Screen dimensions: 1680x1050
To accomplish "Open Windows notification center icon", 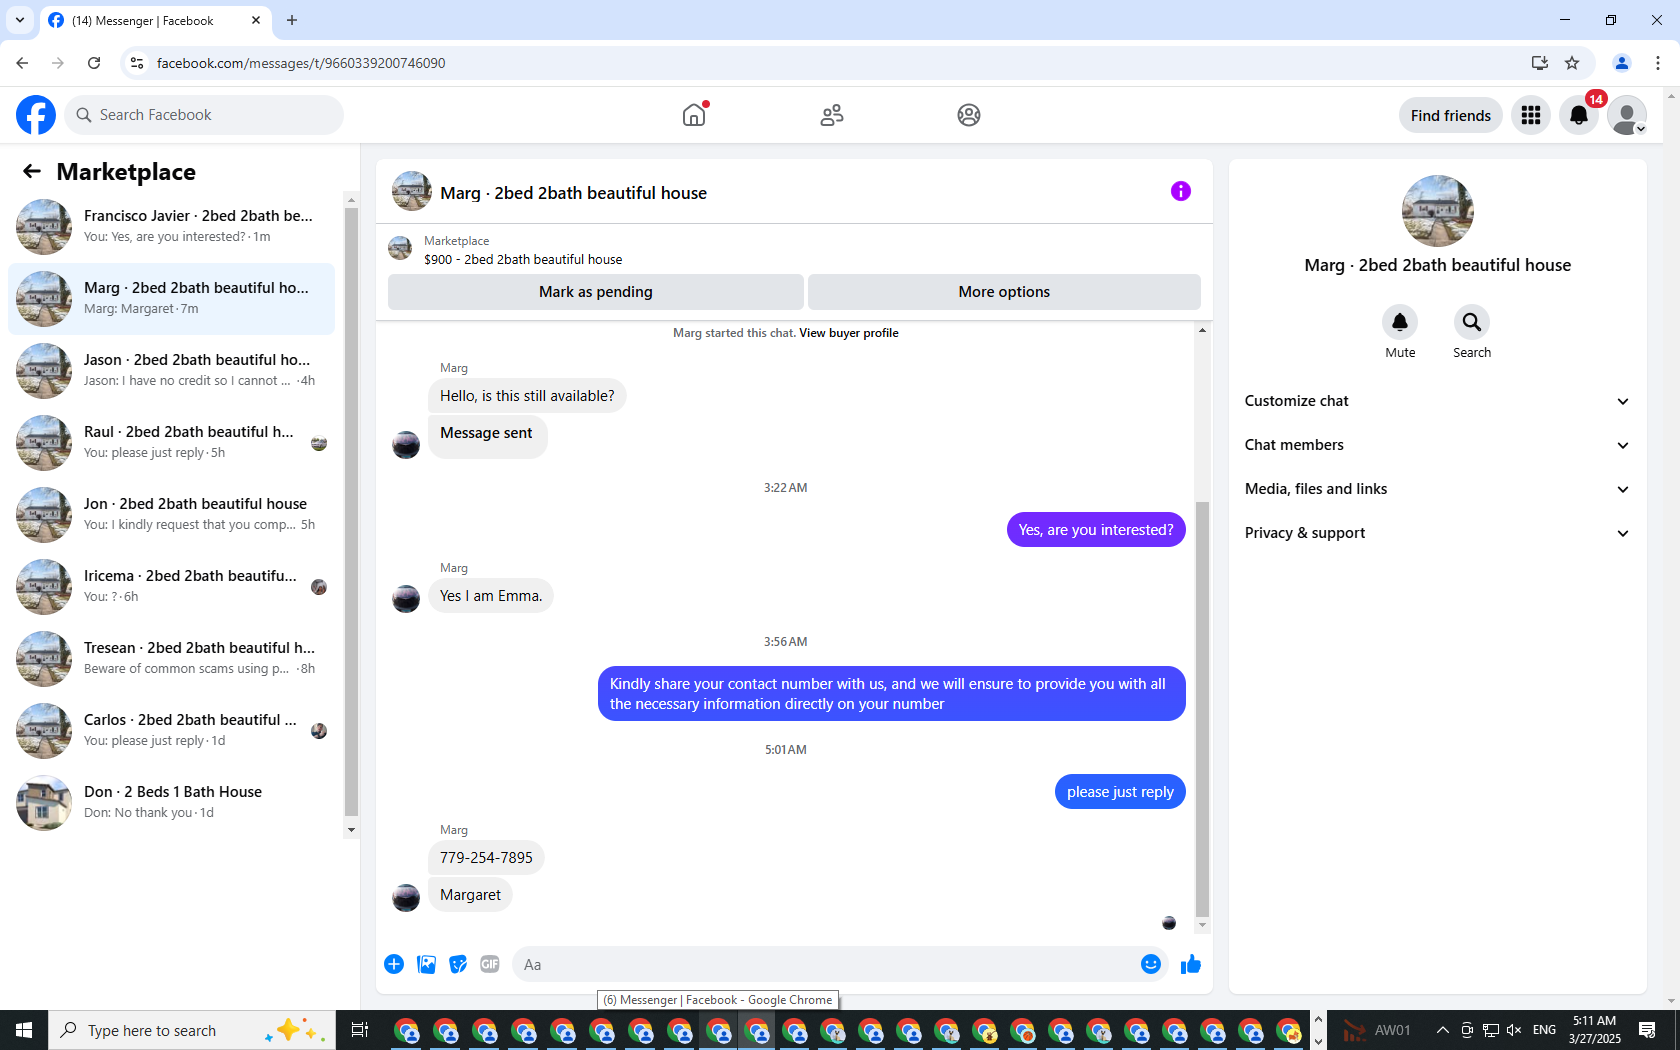I will 1647,1030.
